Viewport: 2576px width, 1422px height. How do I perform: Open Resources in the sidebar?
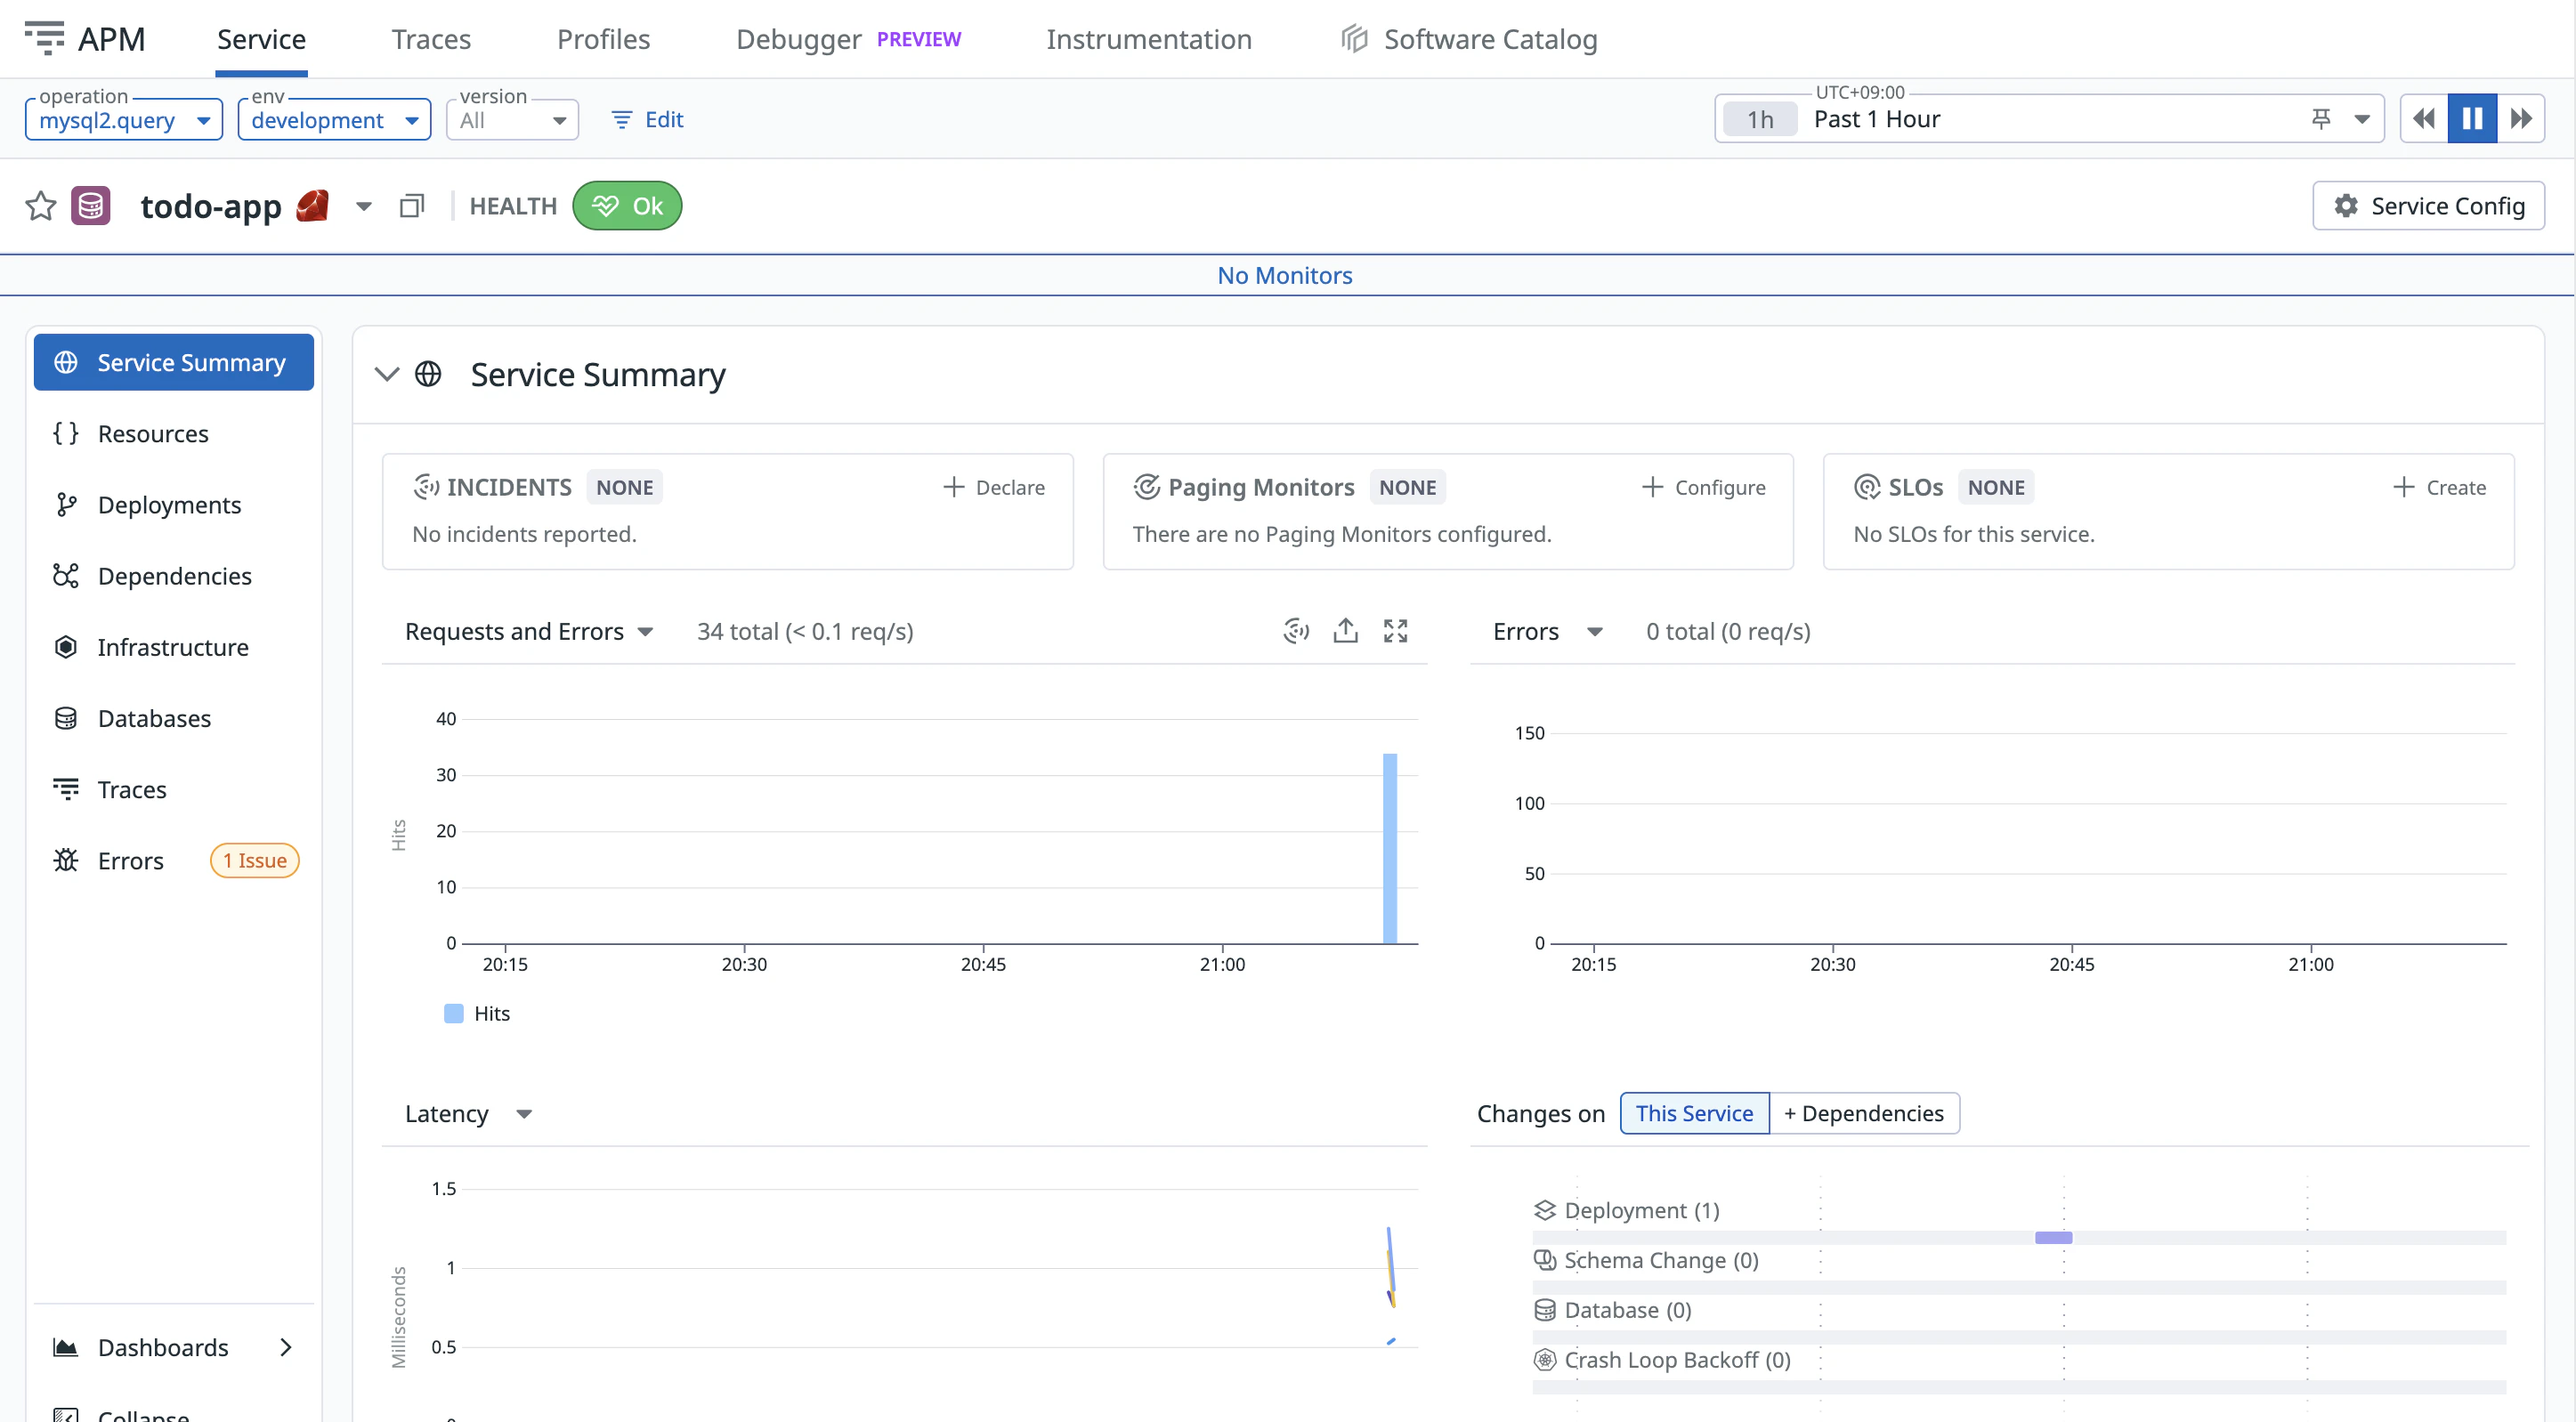[174, 433]
